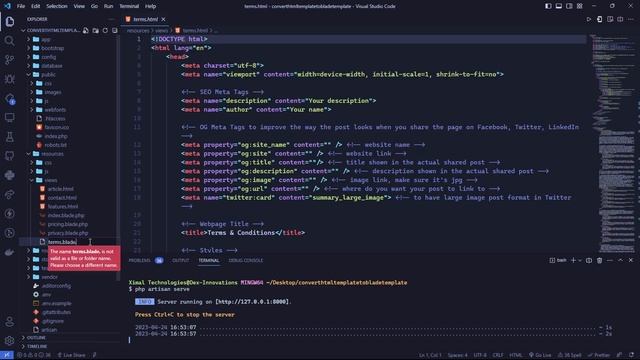Screen dimensions: 640x360
Task: Open robots.txt in Explorer
Action: [56, 145]
